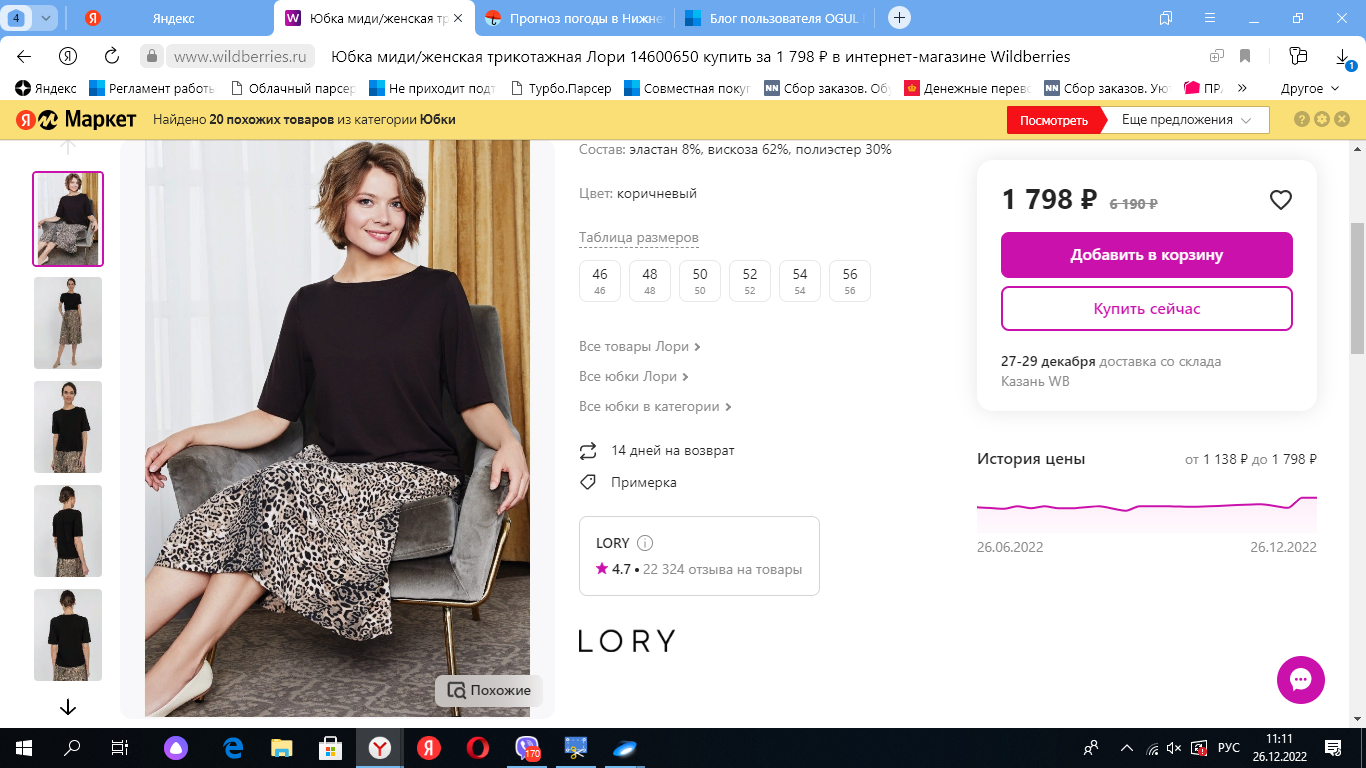
Task: Open the Yandex home button beside address bar
Action: (68, 56)
